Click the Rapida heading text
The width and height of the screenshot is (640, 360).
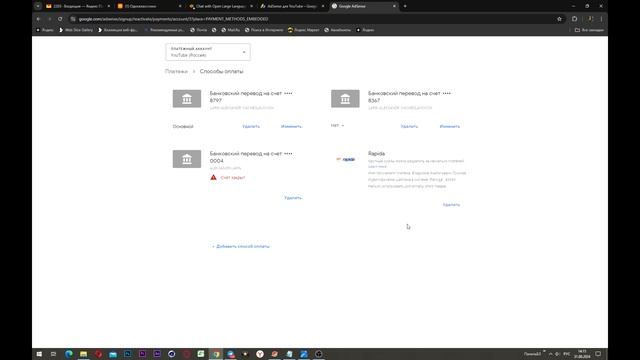[376, 153]
